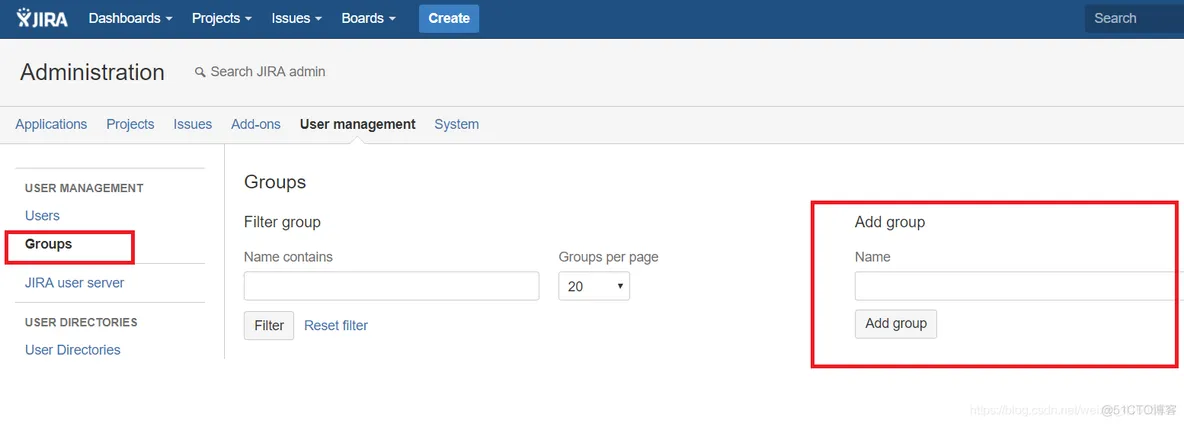Open the Projects dropdown in top navigation

click(222, 18)
